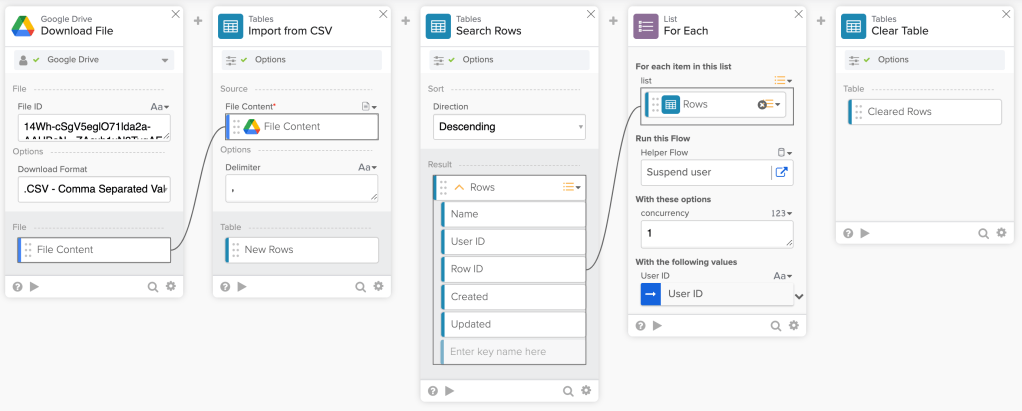The width and height of the screenshot is (1022, 411).
Task: Change the File ID field type dropdown
Action: point(160,107)
